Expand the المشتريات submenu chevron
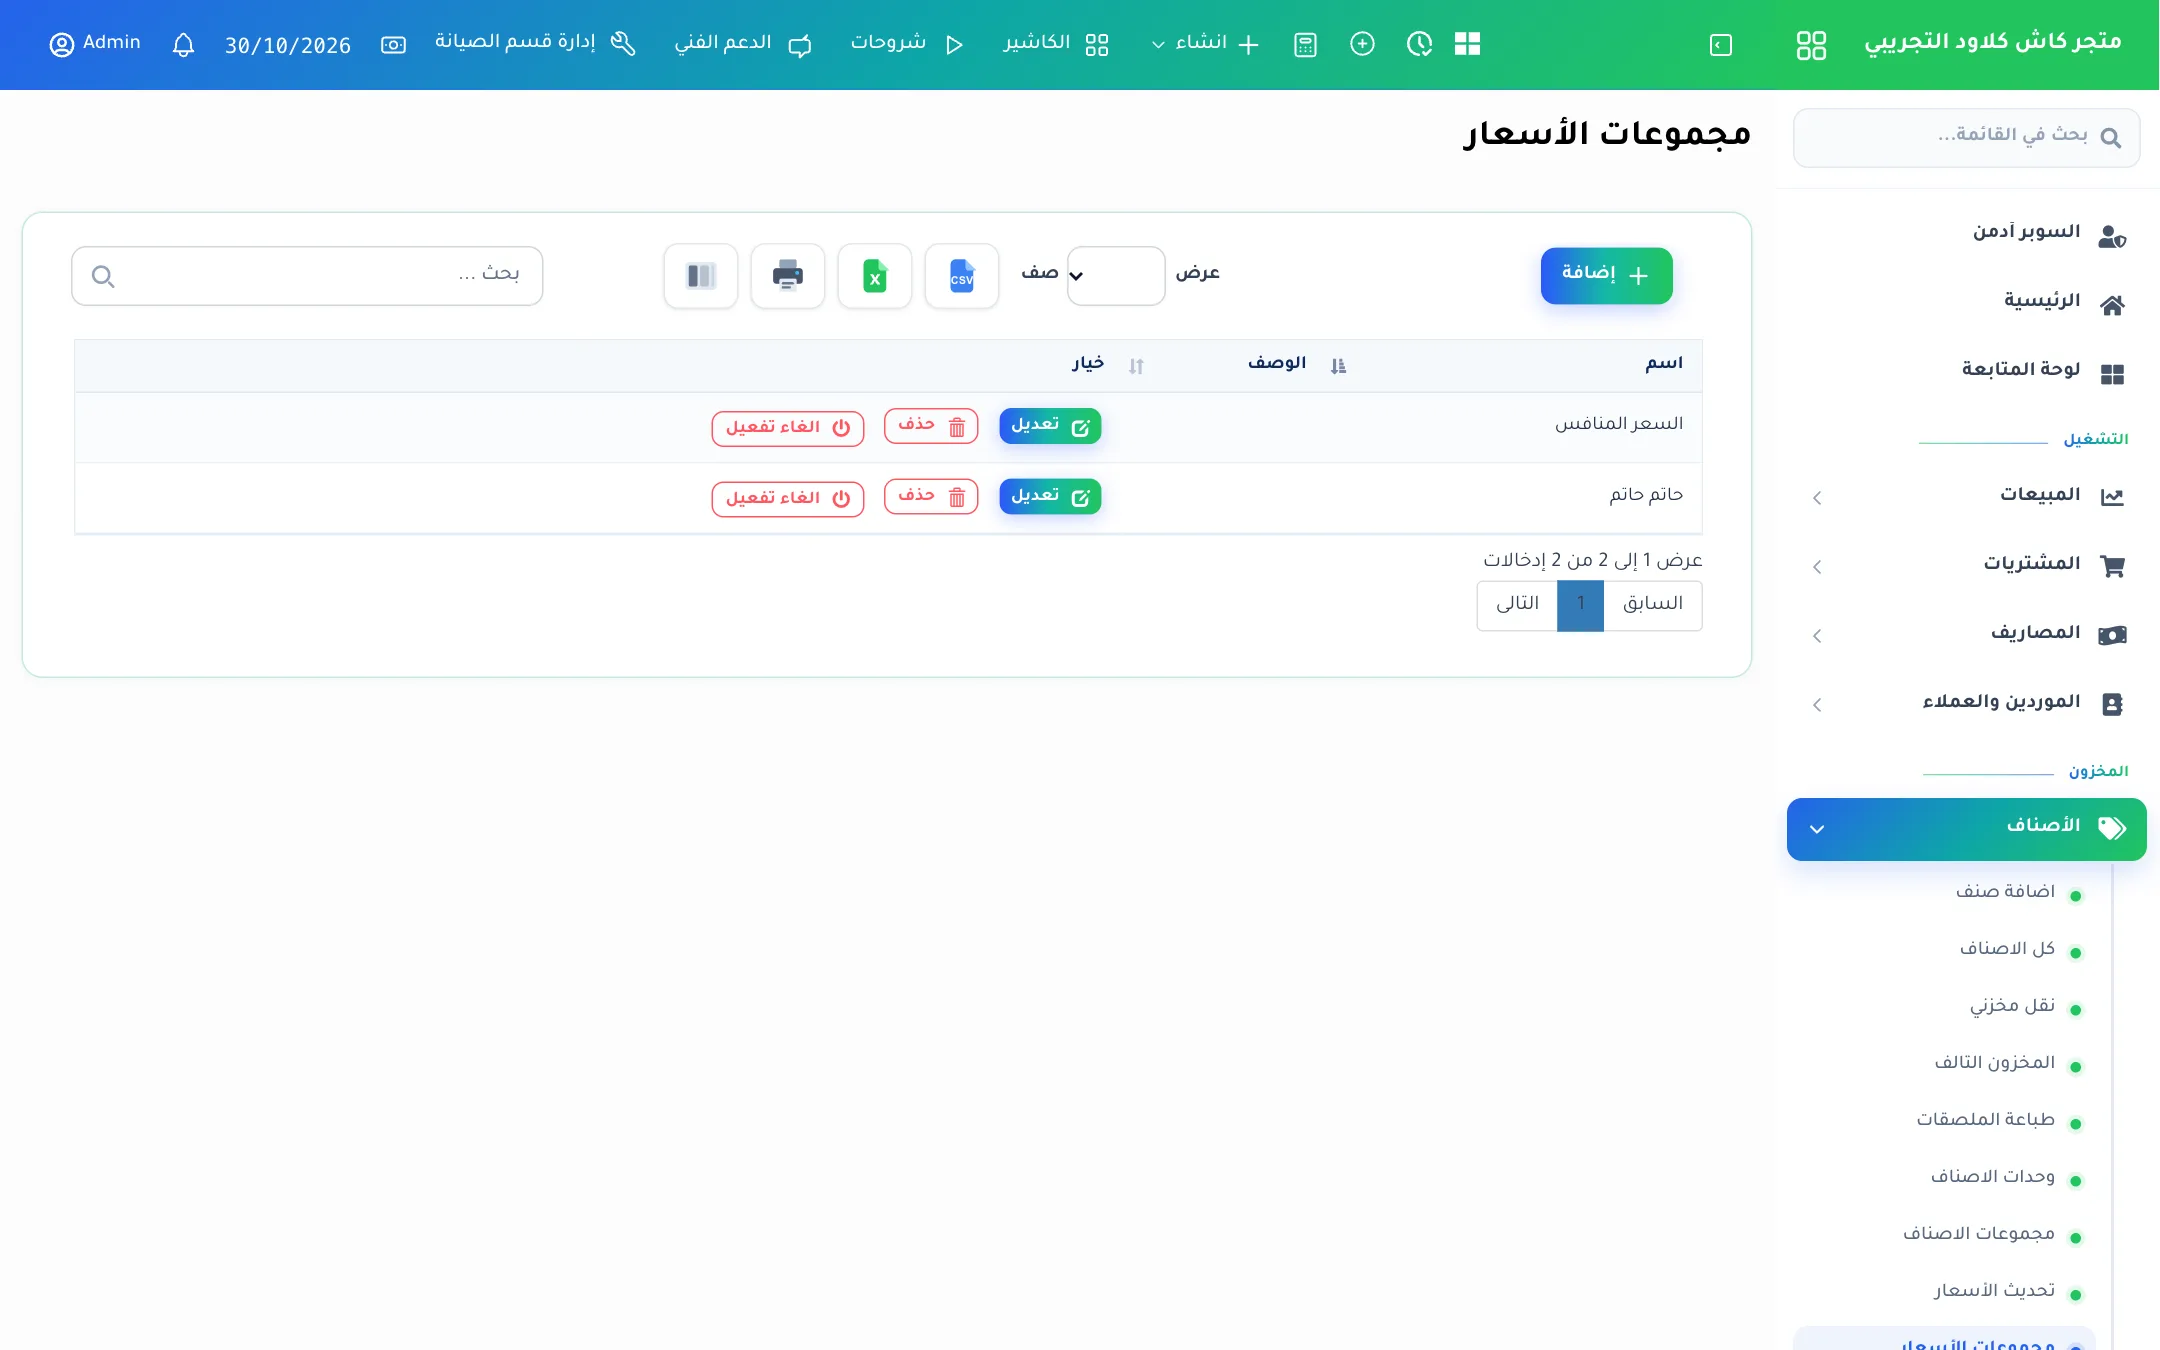2160x1350 pixels. click(1817, 567)
